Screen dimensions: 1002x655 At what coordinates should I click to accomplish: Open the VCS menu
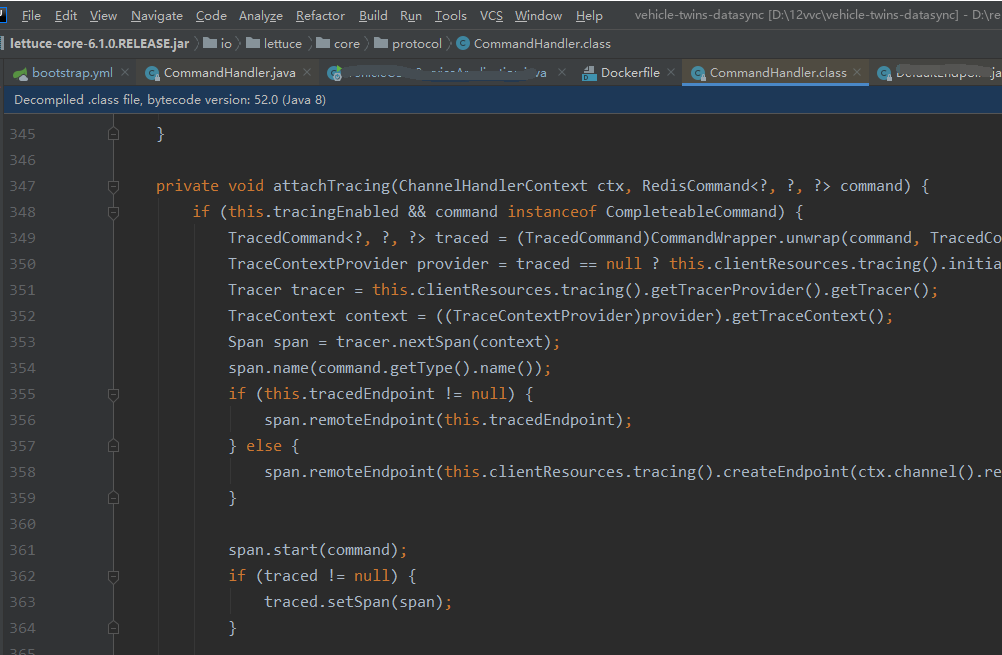pos(491,15)
